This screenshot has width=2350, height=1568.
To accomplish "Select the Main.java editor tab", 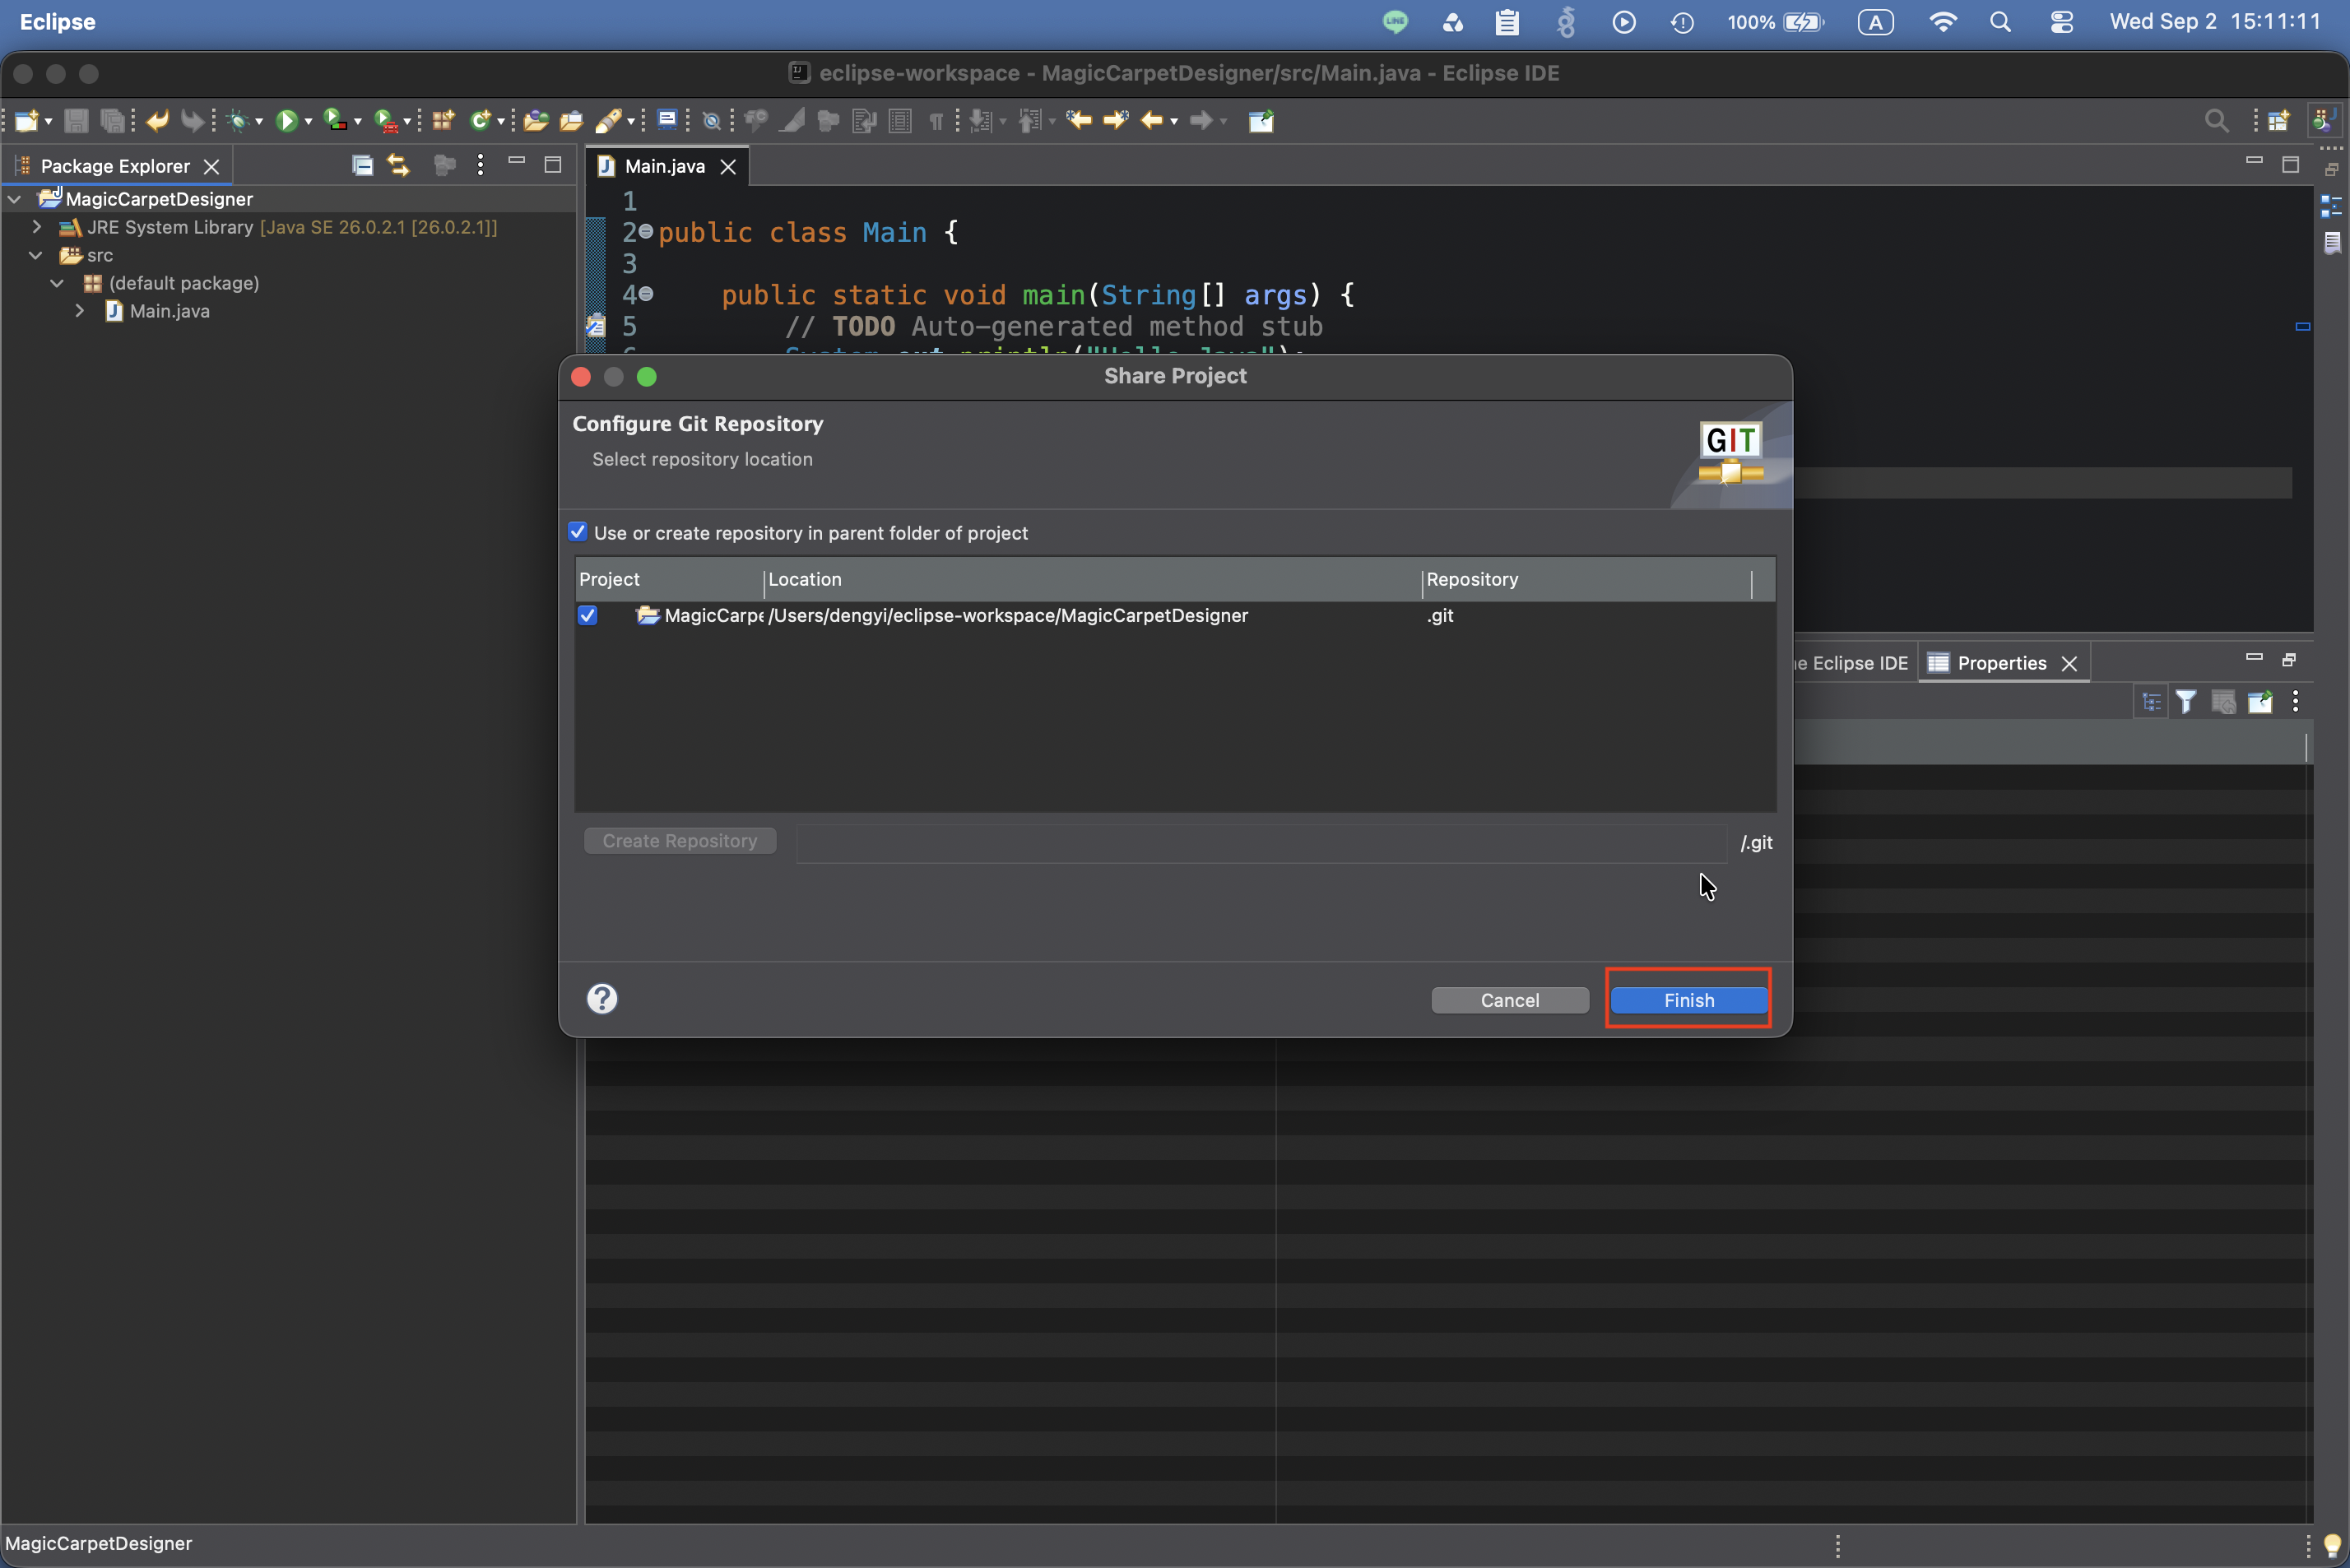I will point(664,166).
